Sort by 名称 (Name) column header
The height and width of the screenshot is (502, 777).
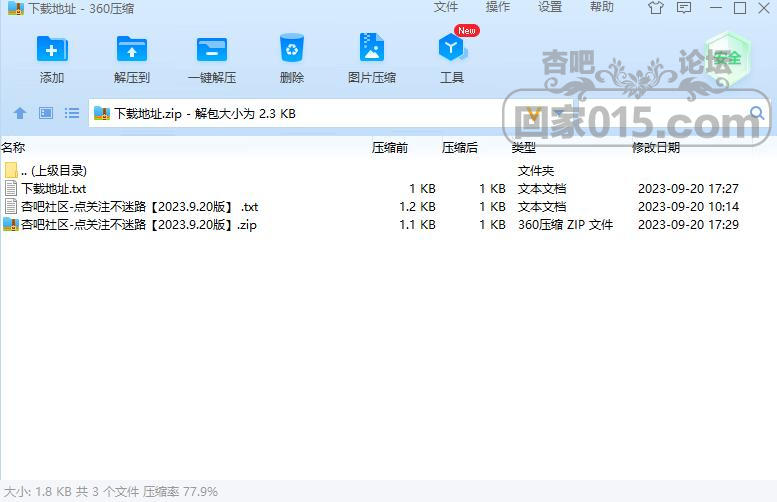pyautogui.click(x=13, y=148)
